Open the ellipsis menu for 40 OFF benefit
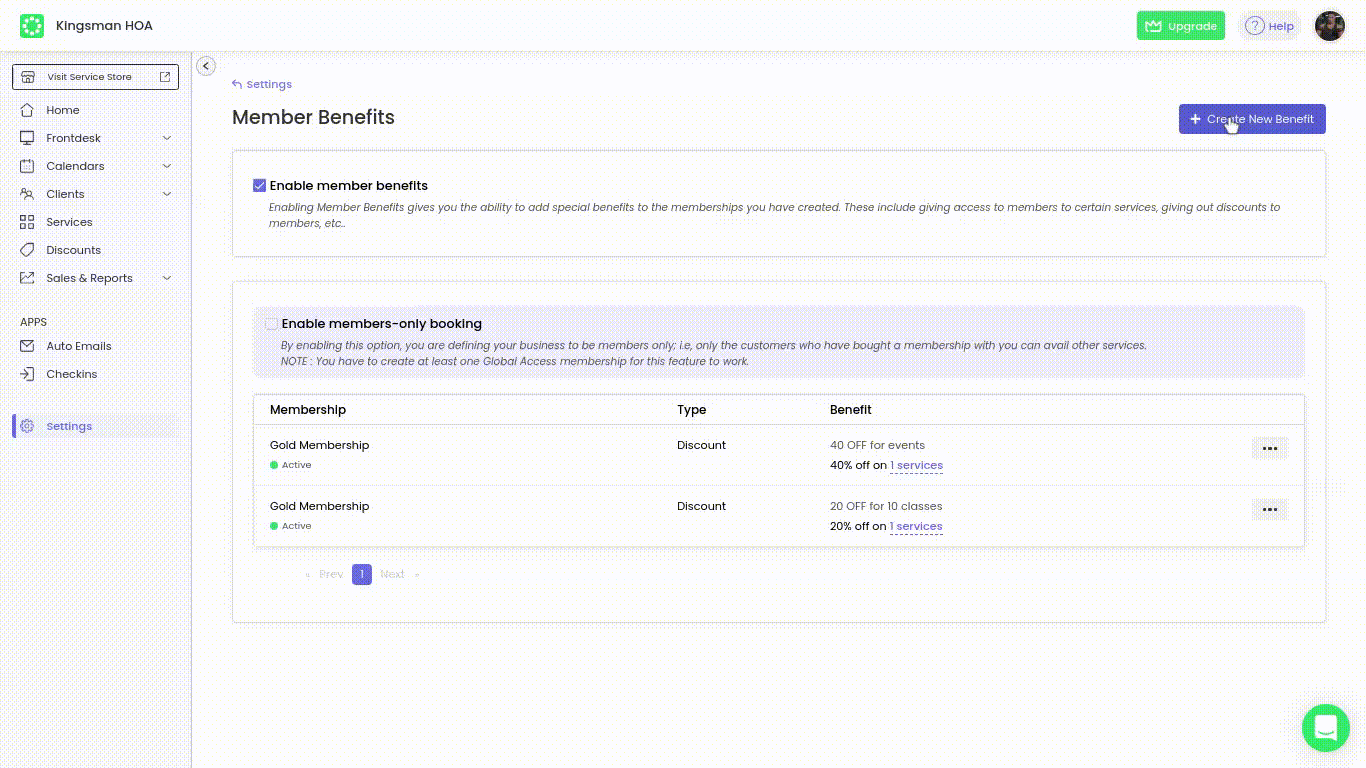This screenshot has width=1366, height=768. pyautogui.click(x=1269, y=448)
